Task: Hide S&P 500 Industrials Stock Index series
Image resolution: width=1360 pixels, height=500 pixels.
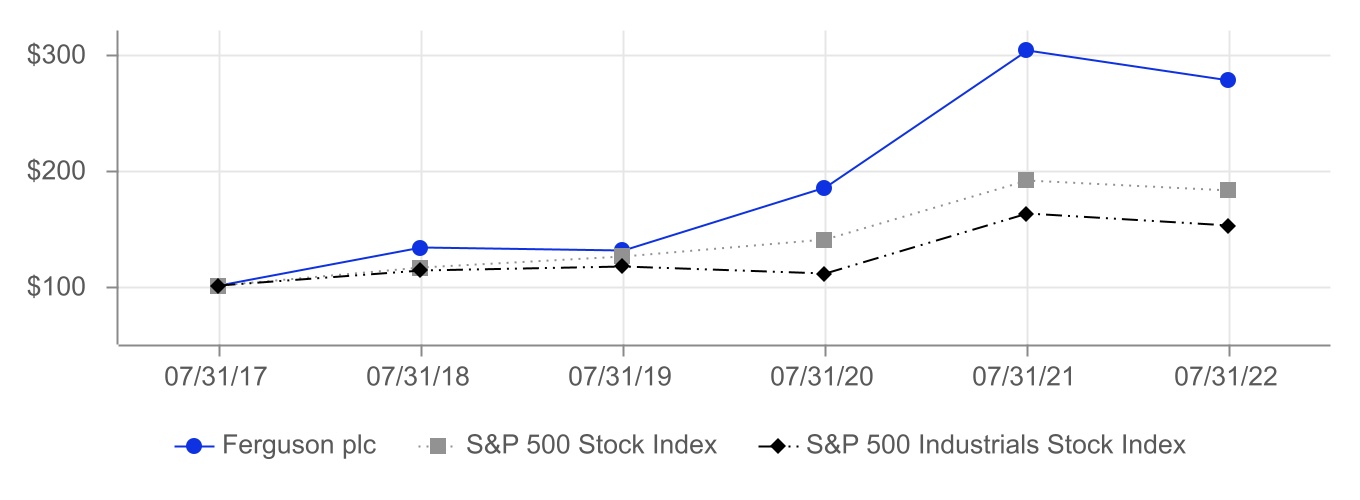Action: tap(995, 445)
